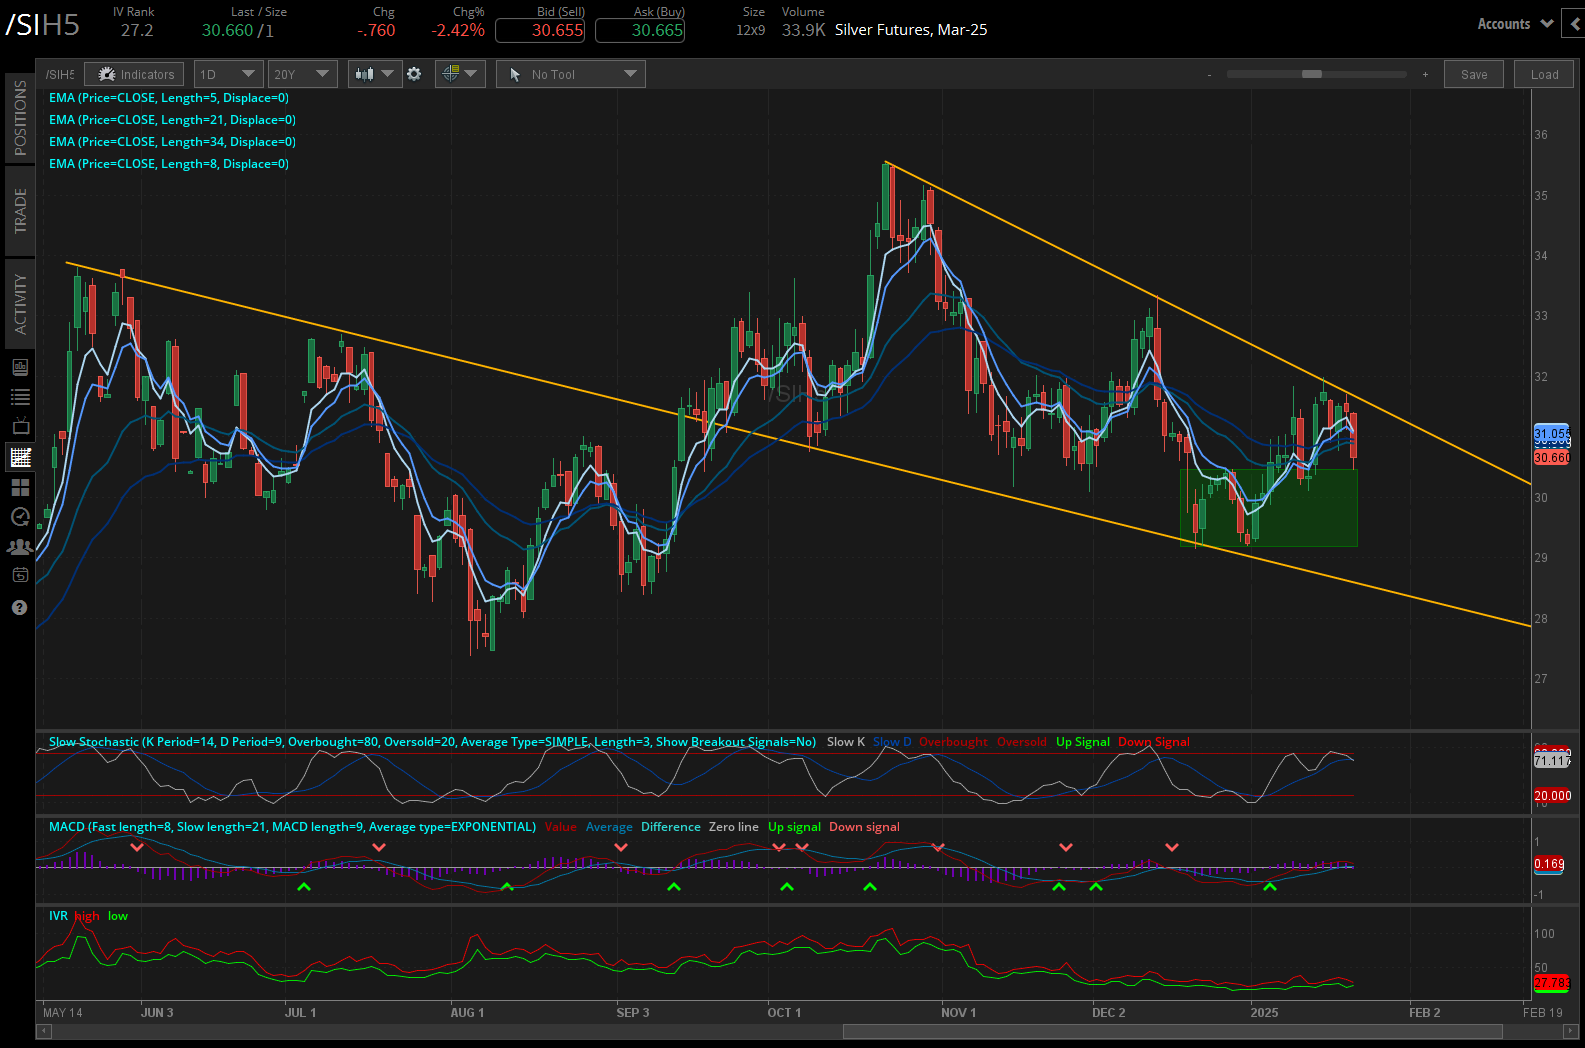1585x1048 pixels.
Task: Click the zoom out minus button
Action: 1209,74
